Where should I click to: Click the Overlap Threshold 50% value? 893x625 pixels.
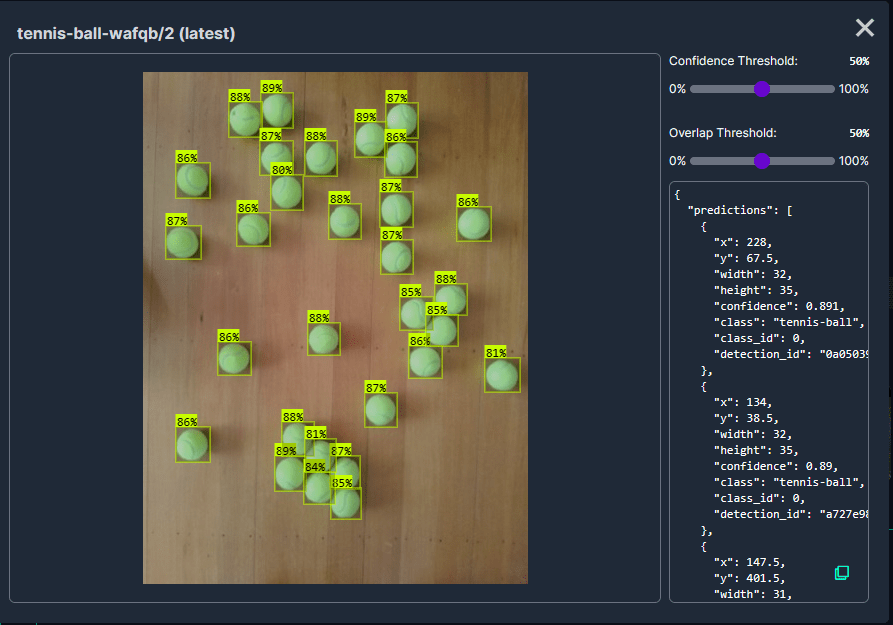(x=858, y=133)
